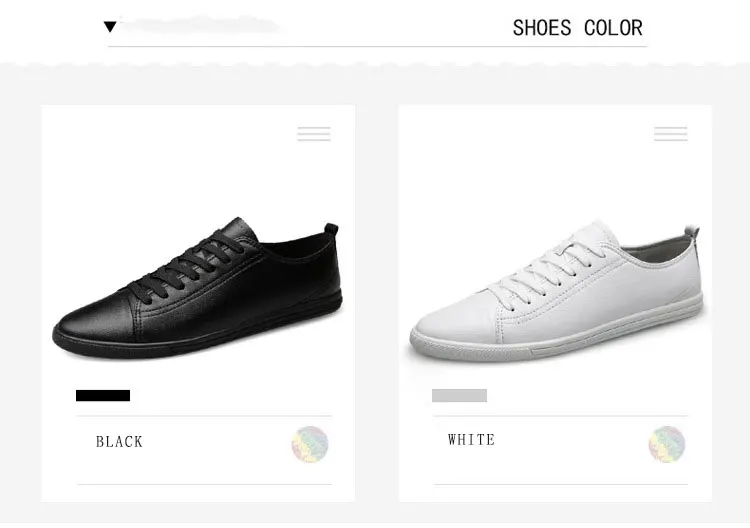This screenshot has height=528, width=750.
Task: Select the light gray color swatch bar
Action: click(x=459, y=396)
